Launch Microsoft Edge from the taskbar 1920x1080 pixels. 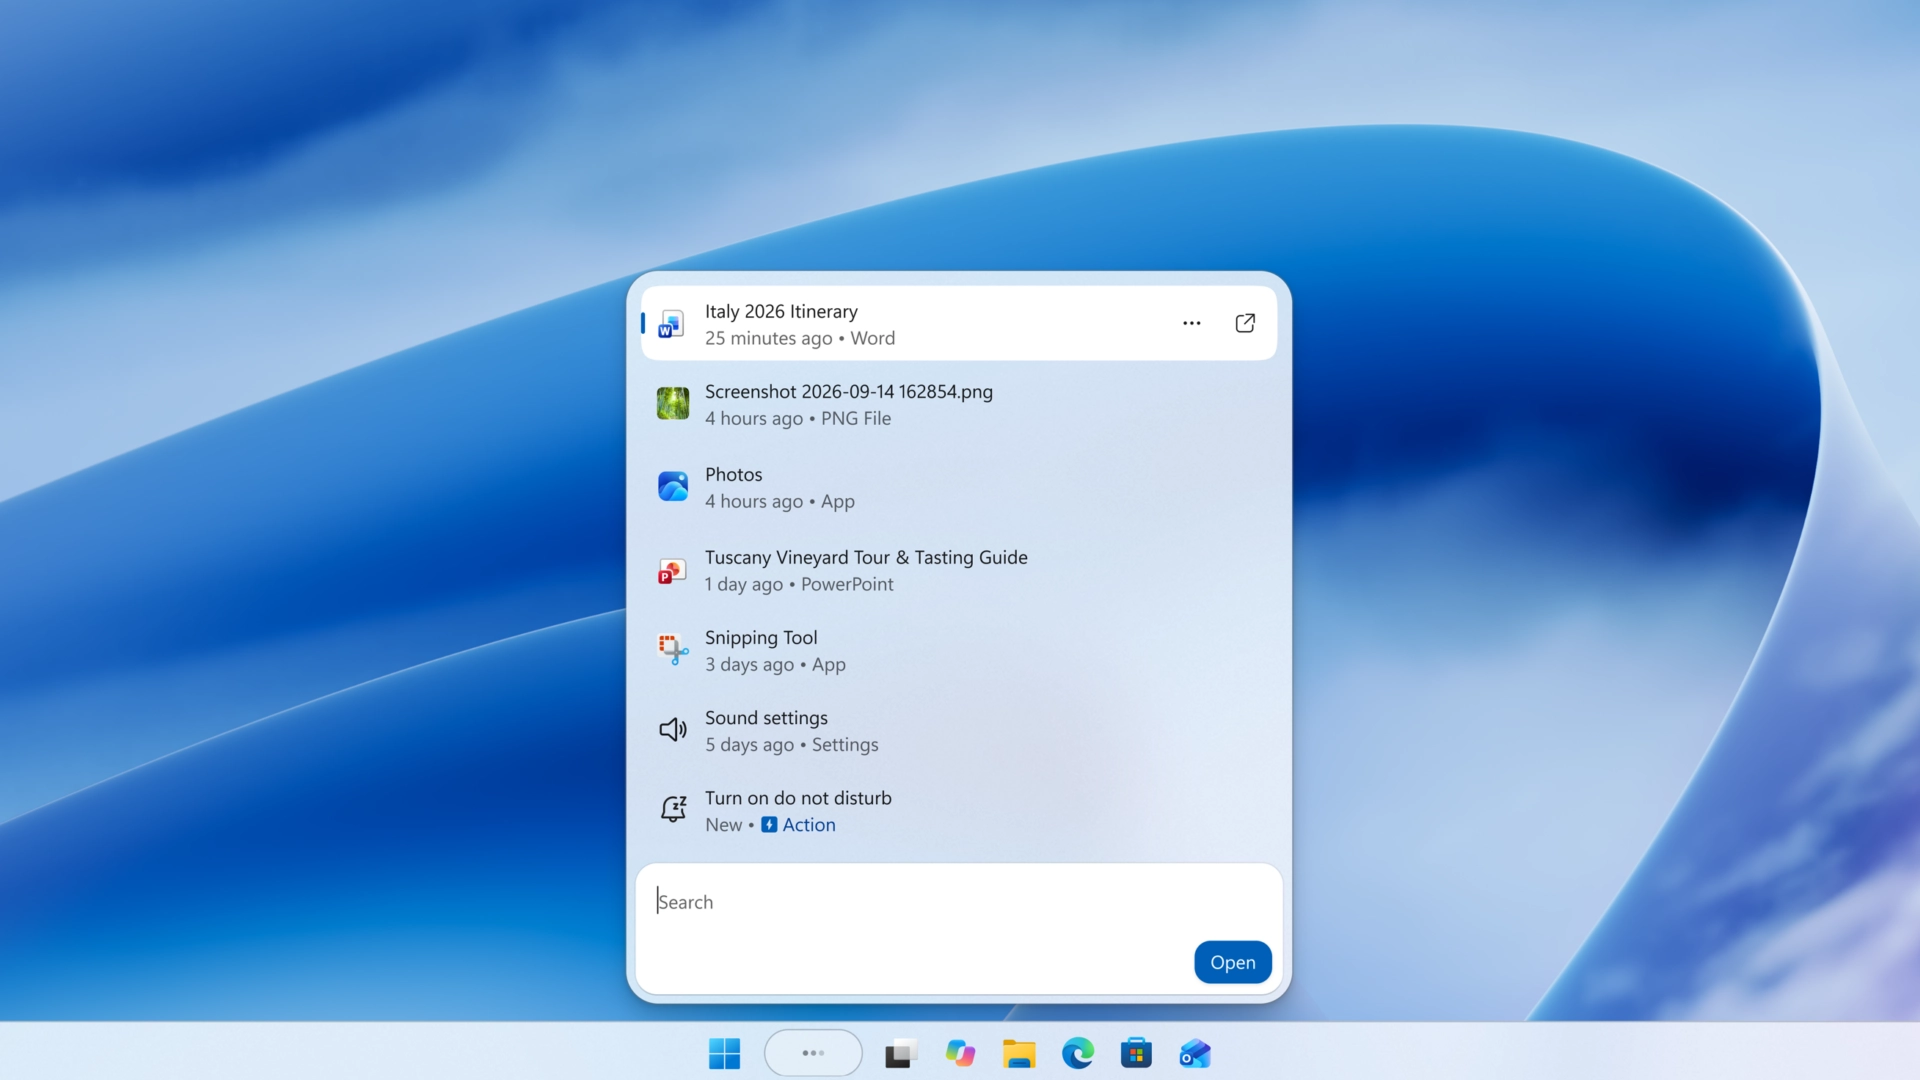click(x=1078, y=1053)
